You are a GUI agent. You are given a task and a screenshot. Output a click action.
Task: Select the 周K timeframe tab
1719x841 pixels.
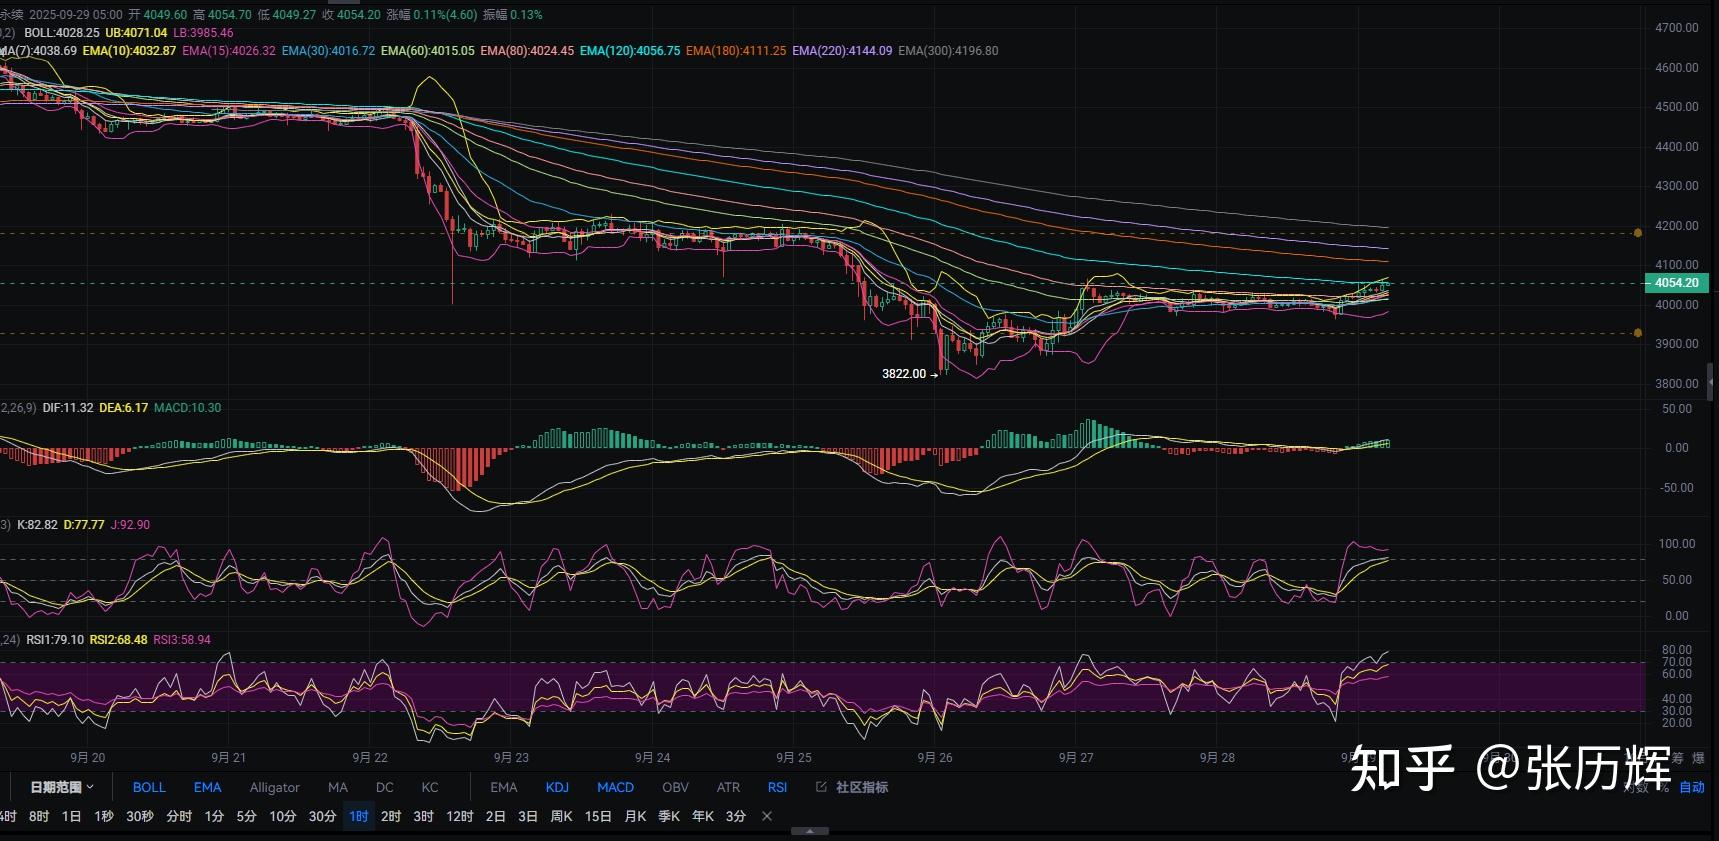pyautogui.click(x=562, y=816)
